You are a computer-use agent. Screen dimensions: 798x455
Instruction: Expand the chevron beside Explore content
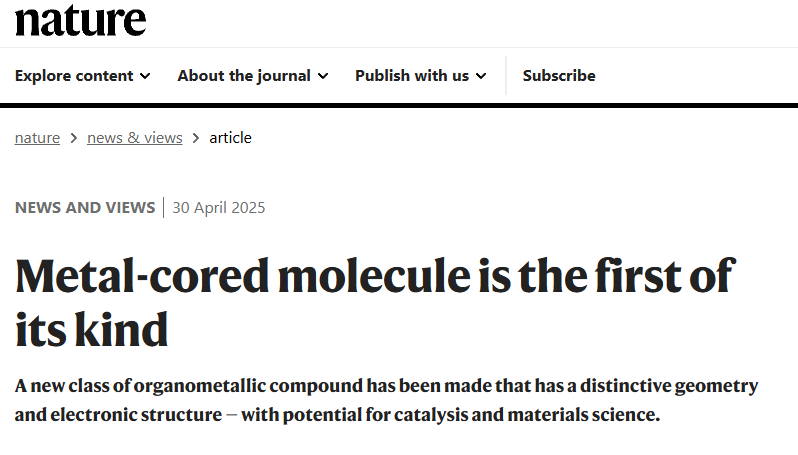[145, 76]
